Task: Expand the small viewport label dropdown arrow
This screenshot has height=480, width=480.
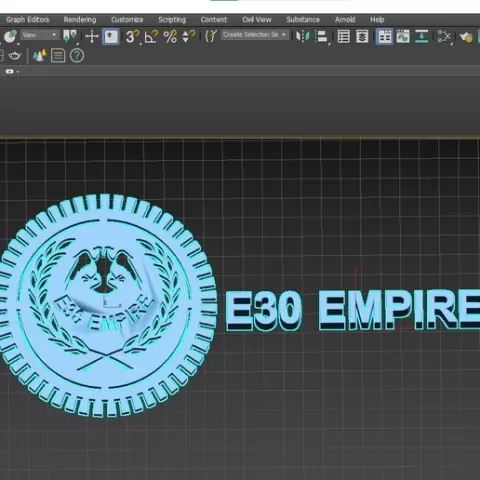Action: (x=18, y=72)
